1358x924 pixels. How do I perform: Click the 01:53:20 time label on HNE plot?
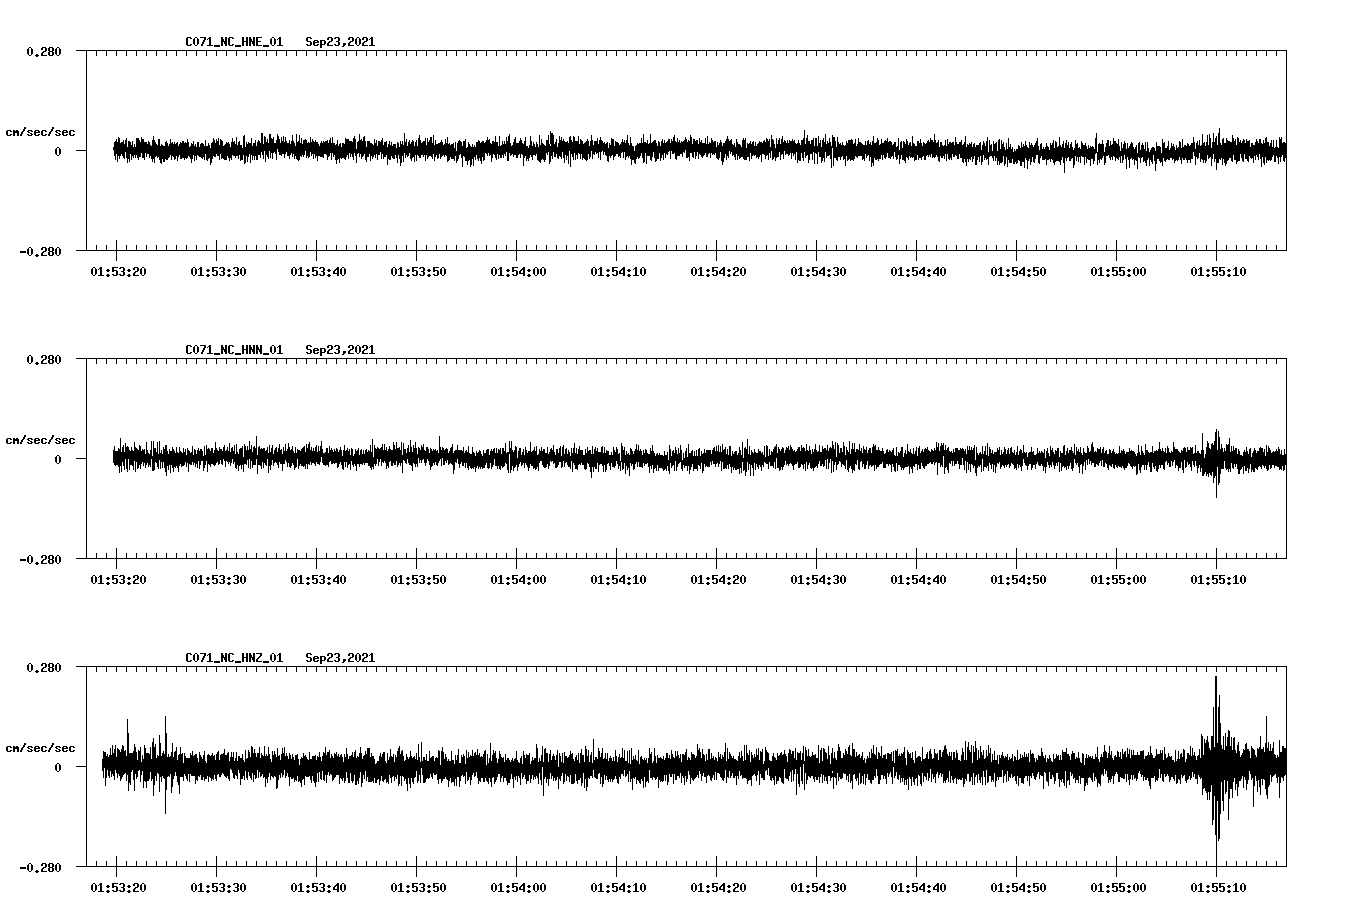pos(118,271)
